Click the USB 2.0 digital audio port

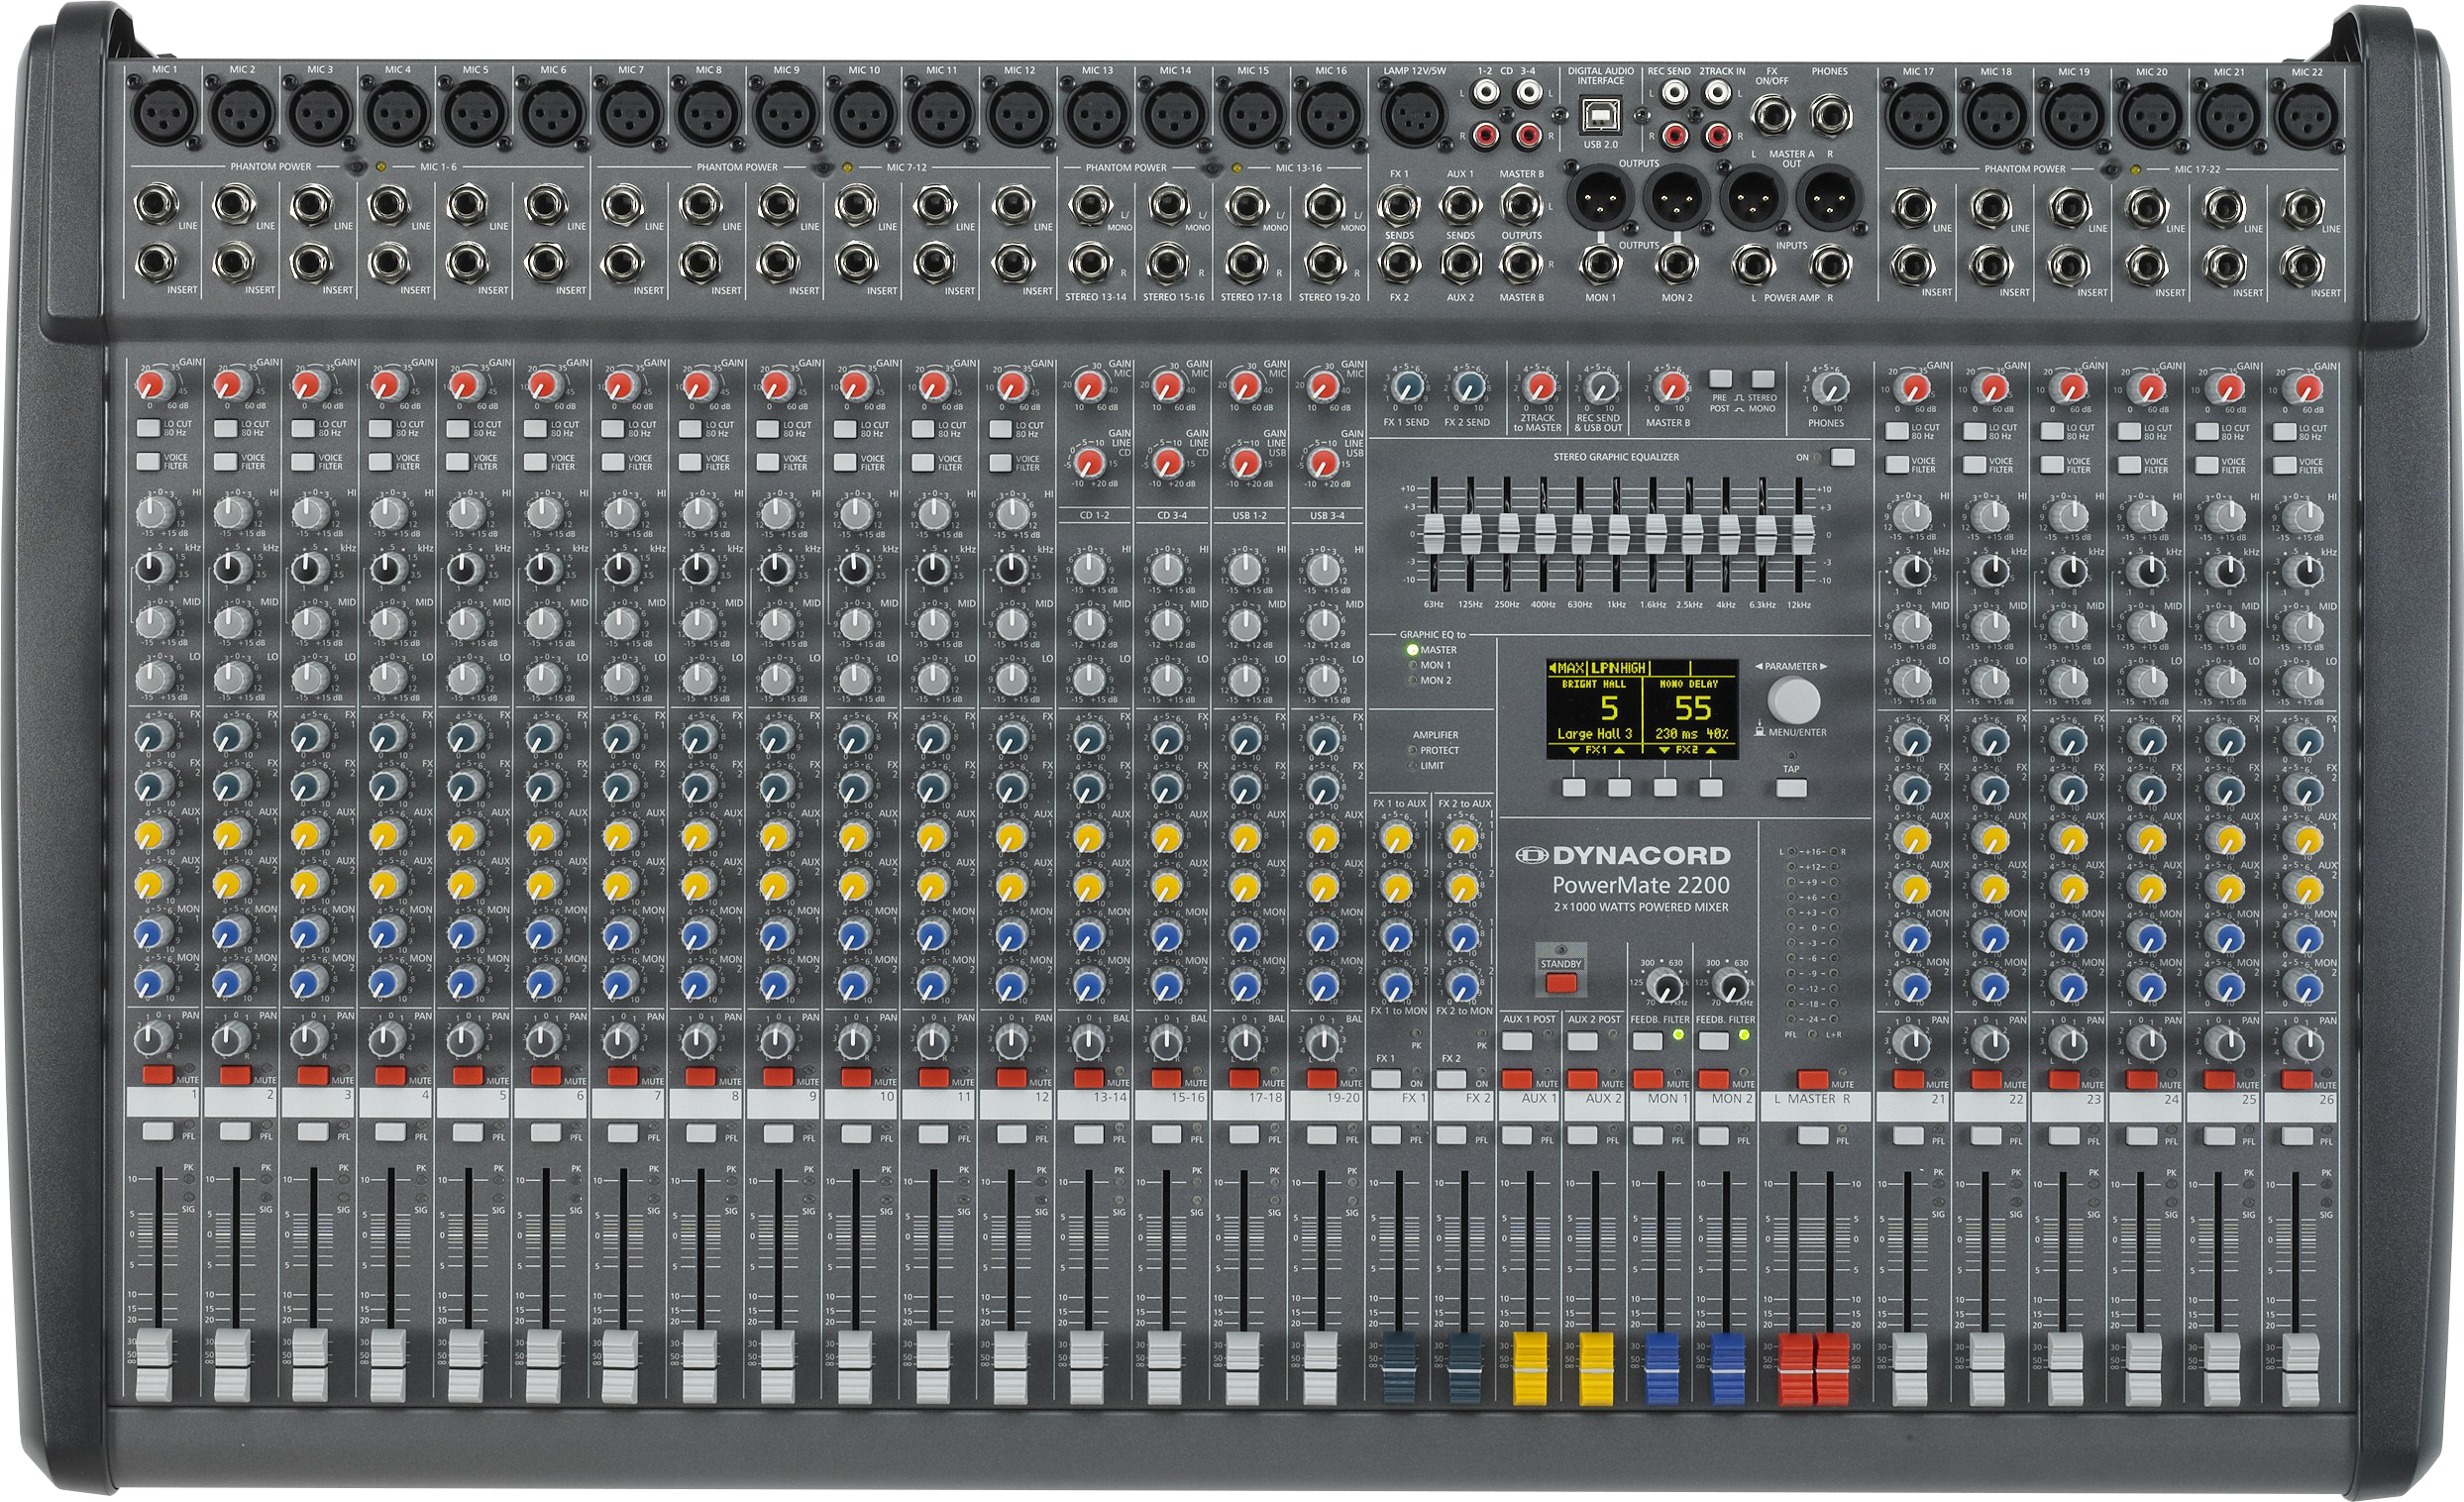coord(1600,118)
